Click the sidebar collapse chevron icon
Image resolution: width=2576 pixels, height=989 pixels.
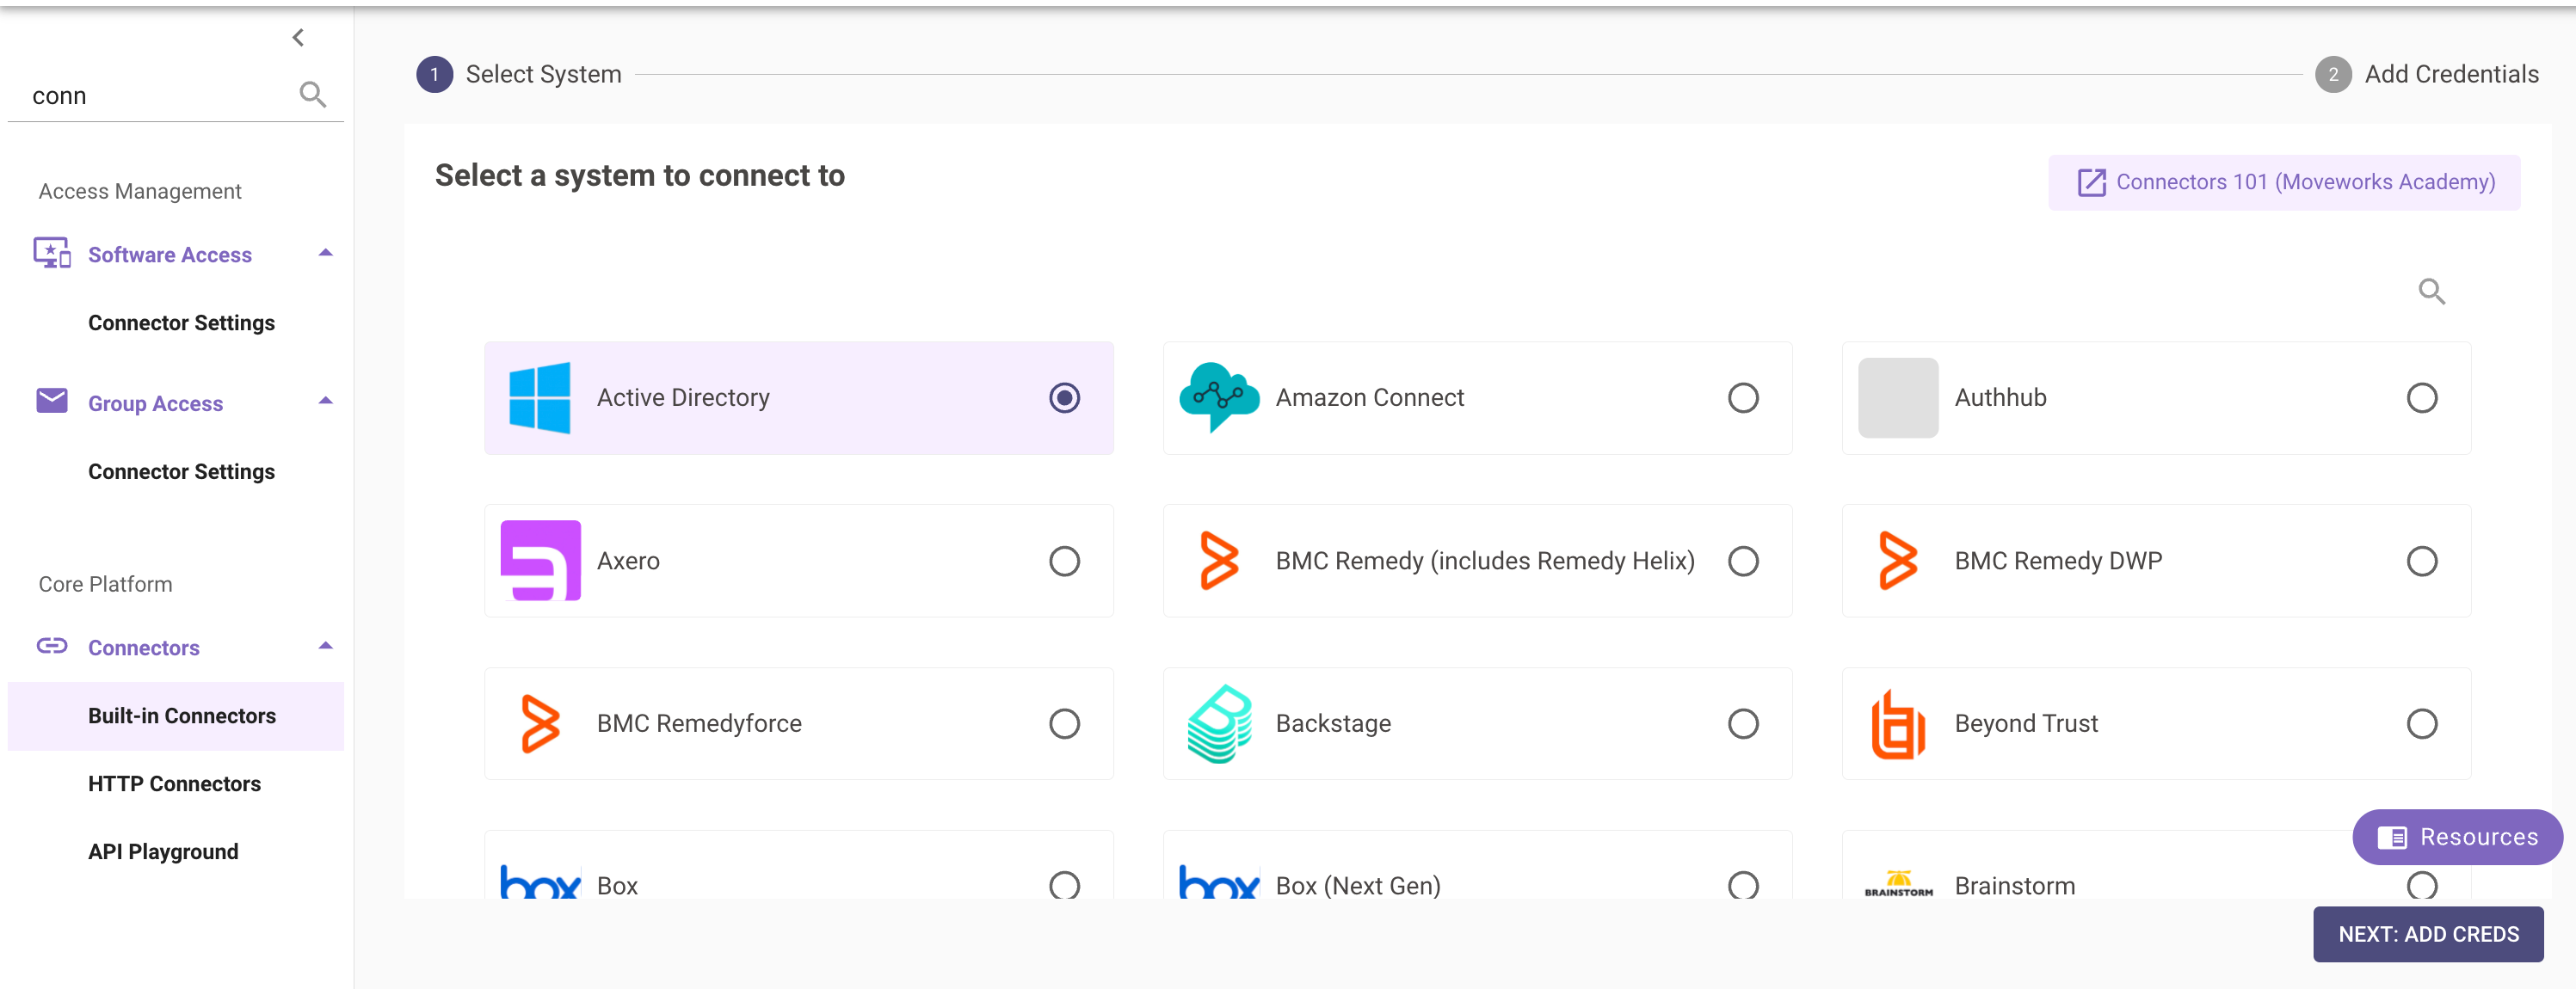(x=298, y=38)
